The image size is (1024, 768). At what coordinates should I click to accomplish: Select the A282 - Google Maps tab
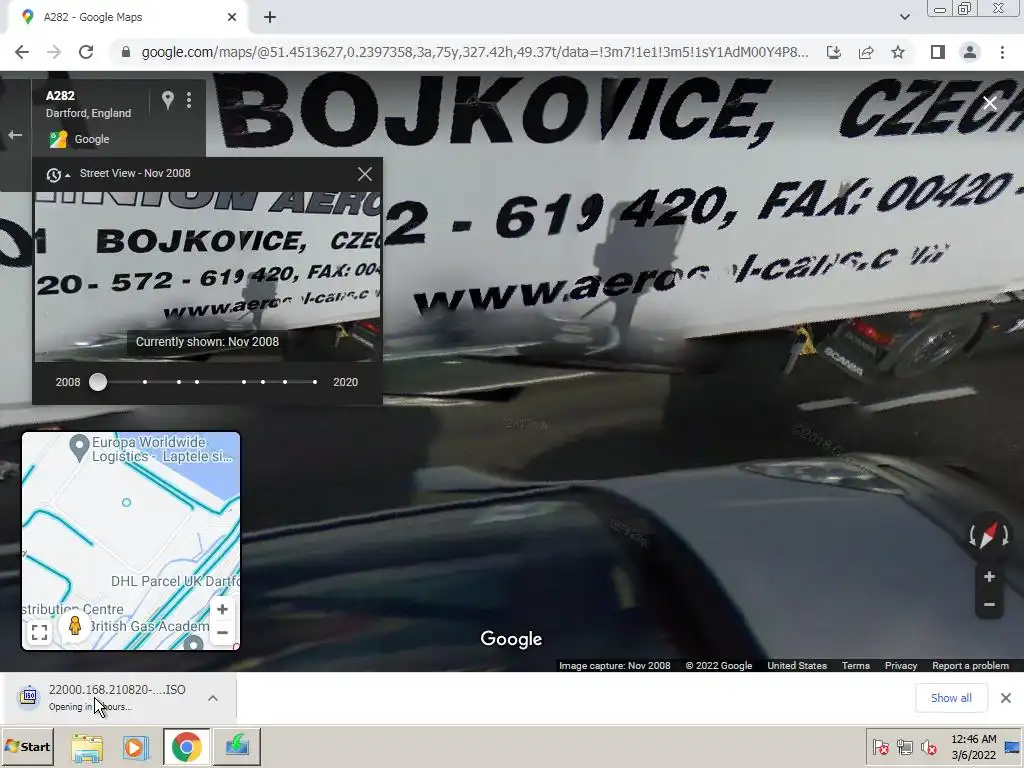point(127,17)
